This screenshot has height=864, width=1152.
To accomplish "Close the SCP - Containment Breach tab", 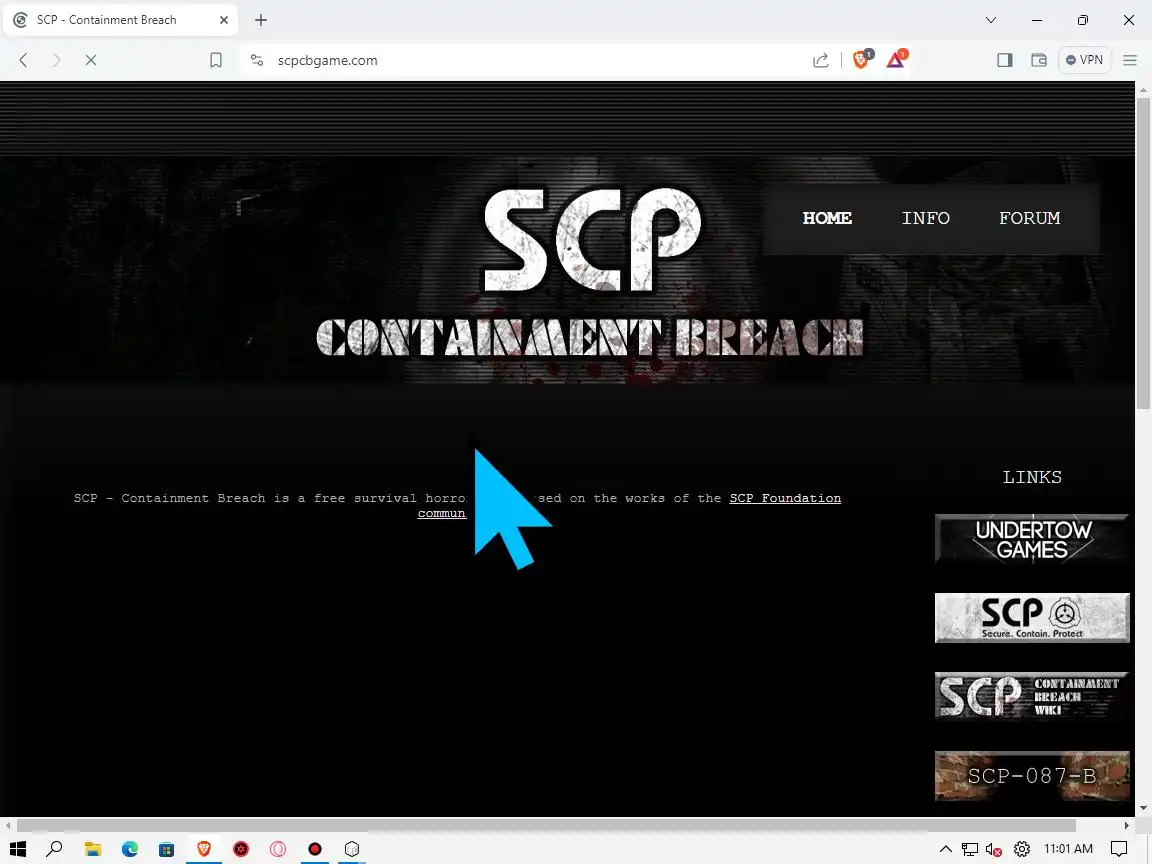I will pos(223,20).
